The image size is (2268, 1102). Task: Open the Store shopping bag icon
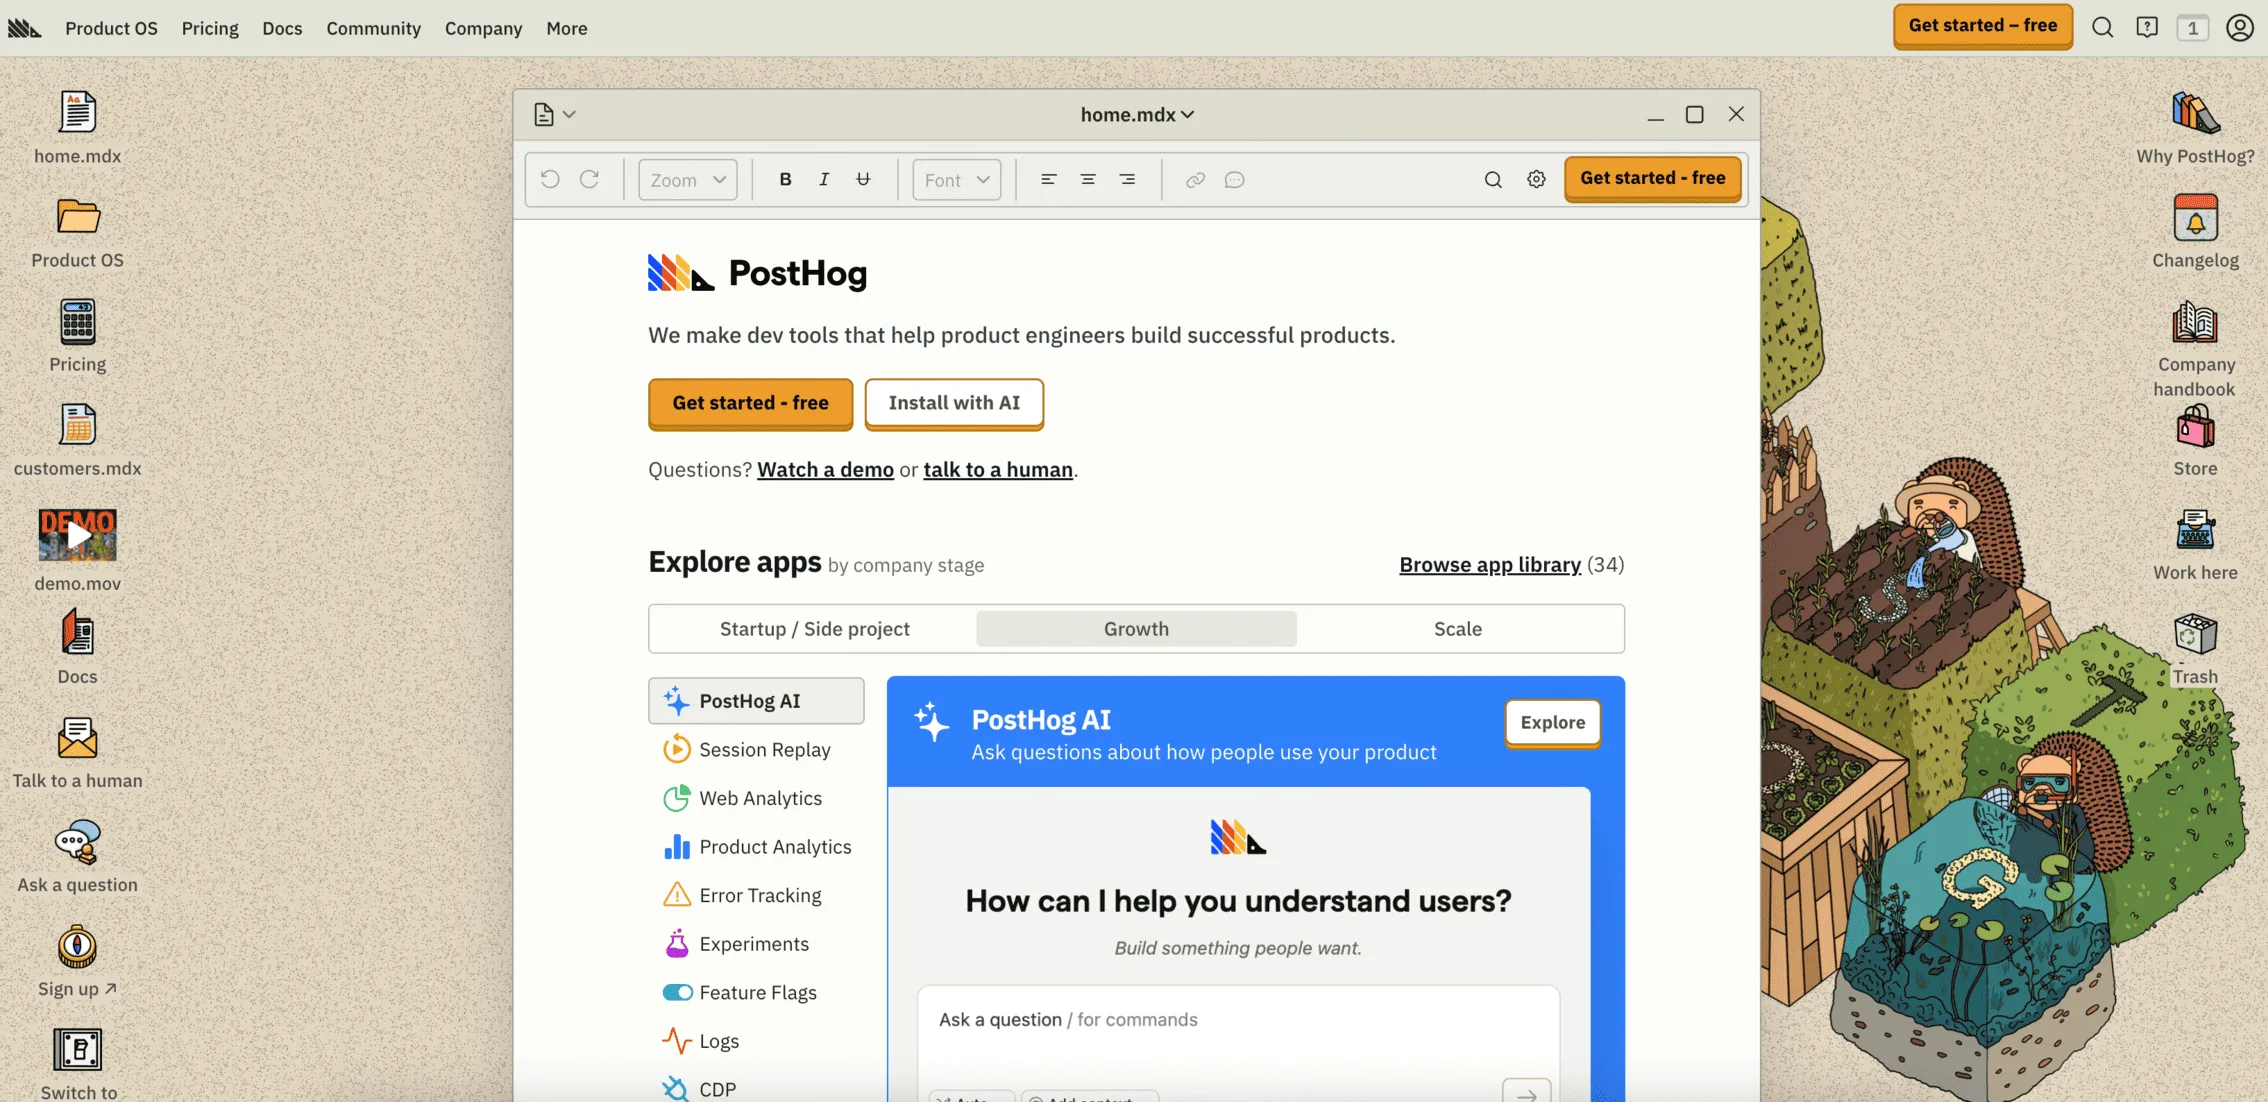[2195, 427]
